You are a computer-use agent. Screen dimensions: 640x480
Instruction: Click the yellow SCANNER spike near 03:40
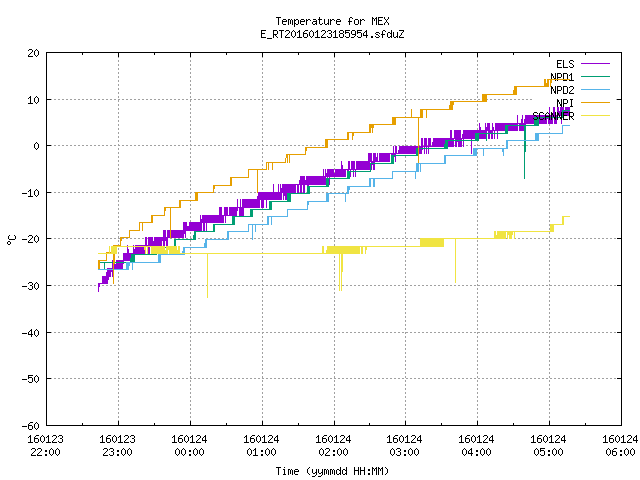pos(456,261)
